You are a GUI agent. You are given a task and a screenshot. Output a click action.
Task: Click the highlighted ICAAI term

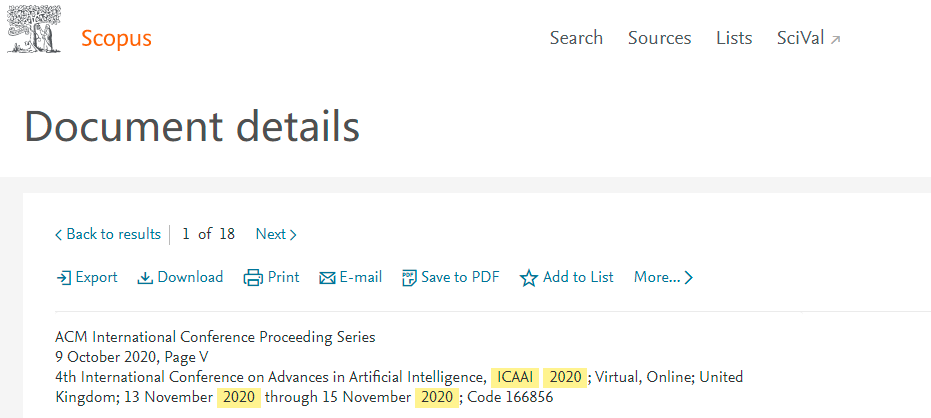(x=515, y=378)
